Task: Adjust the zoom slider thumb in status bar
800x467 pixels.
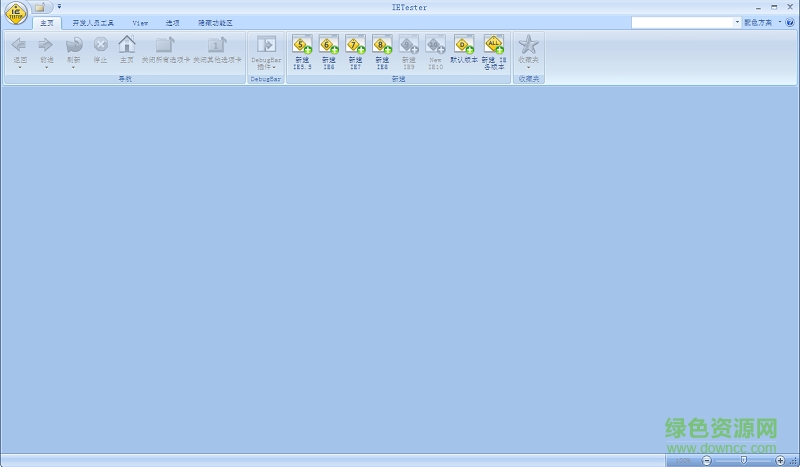Action: 743,460
